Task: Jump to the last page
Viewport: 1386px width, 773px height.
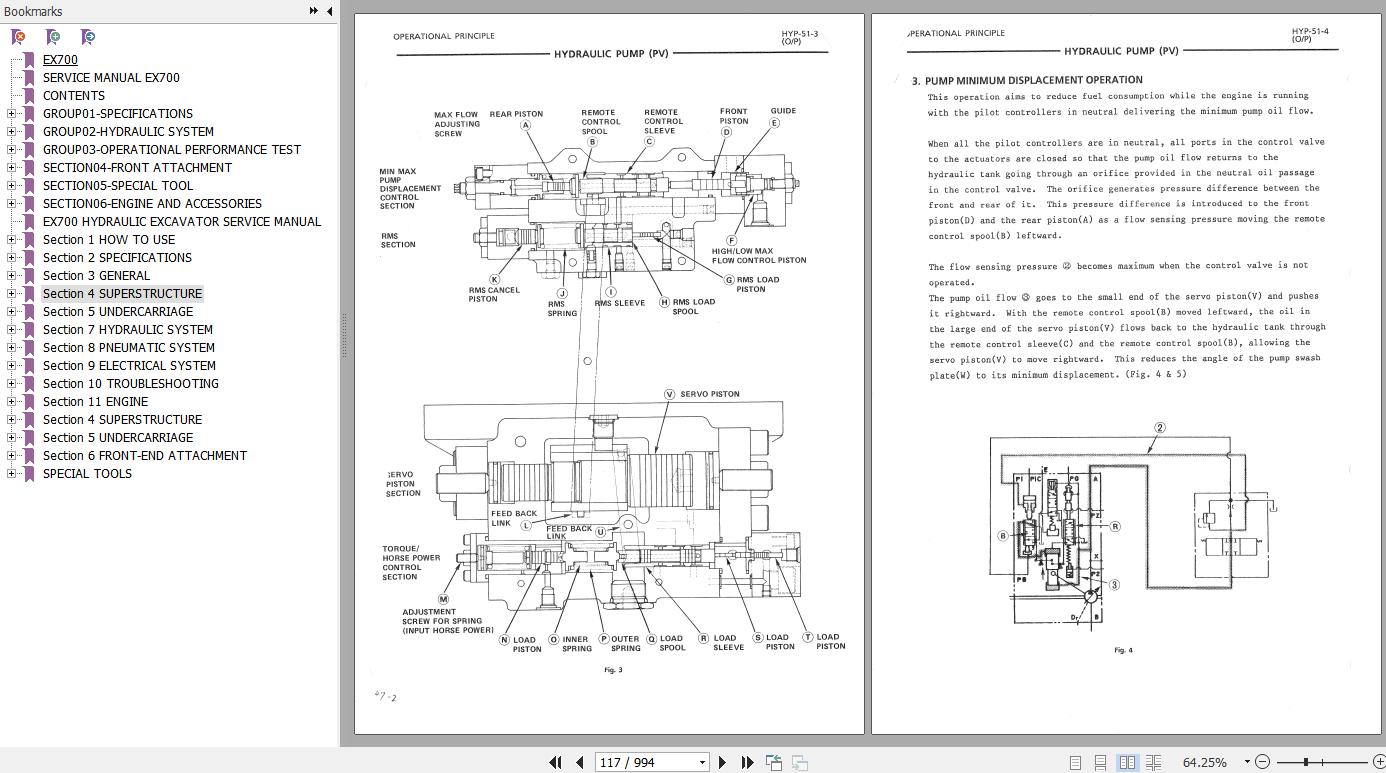Action: pos(747,762)
